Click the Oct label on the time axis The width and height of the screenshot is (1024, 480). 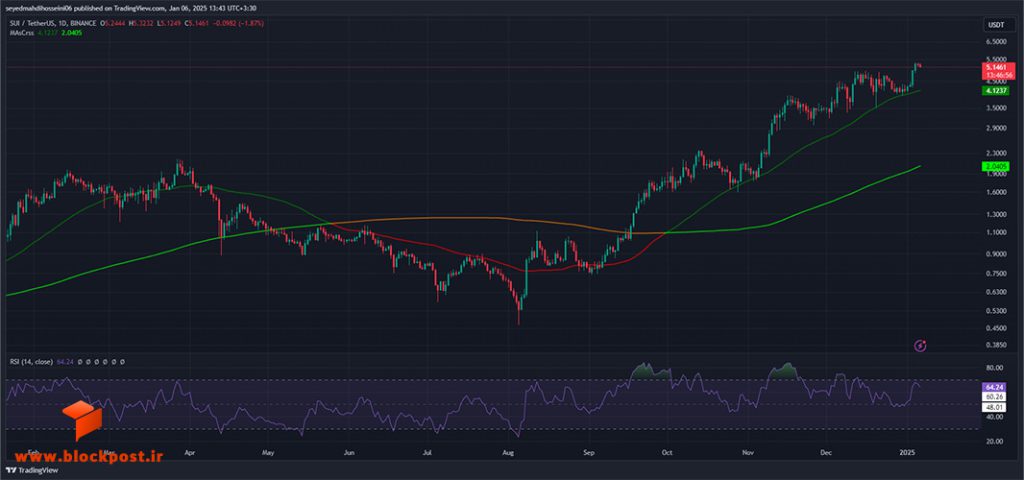tap(666, 452)
